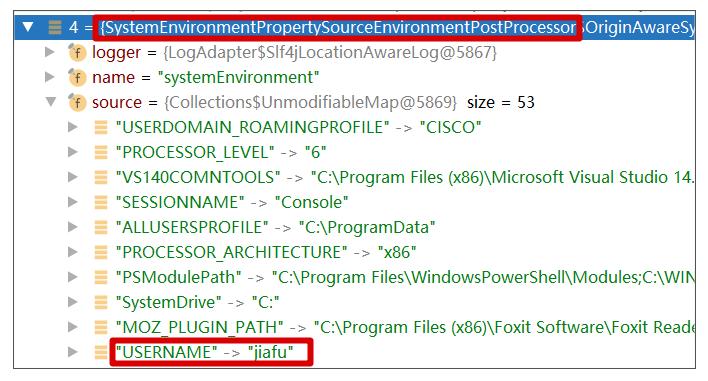This screenshot has width=708, height=381.
Task: Click the entry icon beside SESSIONNAME
Action: point(101,202)
